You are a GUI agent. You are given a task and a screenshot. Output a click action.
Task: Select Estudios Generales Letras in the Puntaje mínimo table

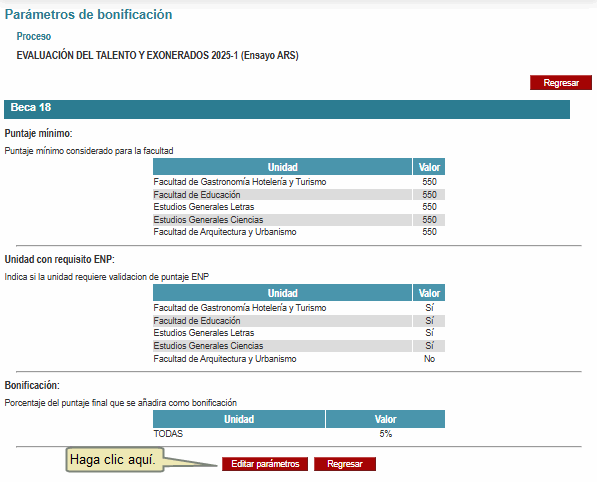click(x=204, y=207)
